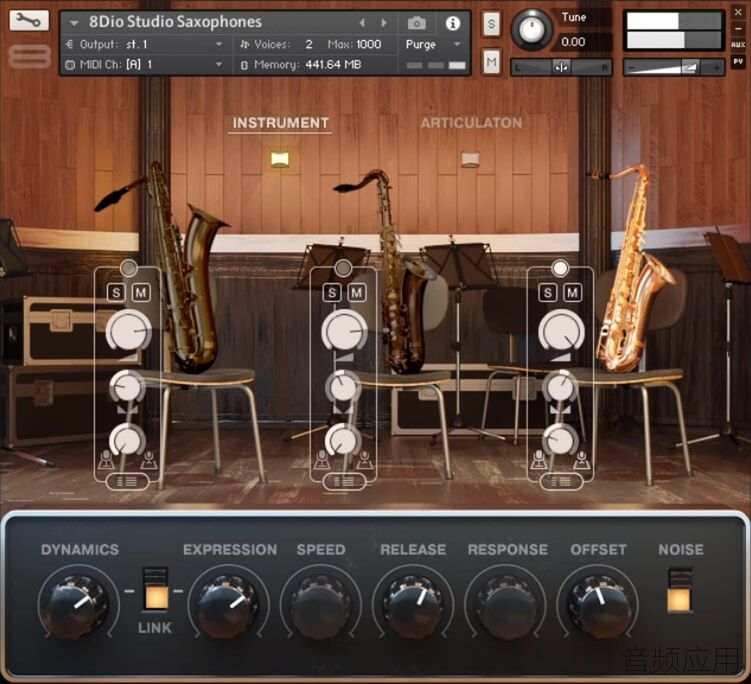Open the MIDI Ch dropdown

[x=144, y=65]
